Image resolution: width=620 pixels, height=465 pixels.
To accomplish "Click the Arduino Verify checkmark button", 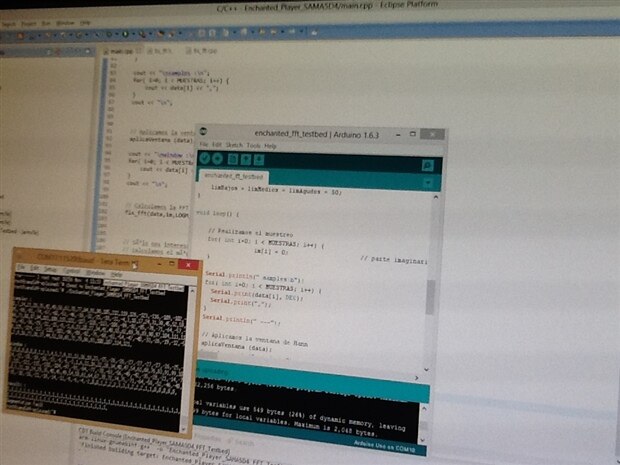I will tap(204, 159).
